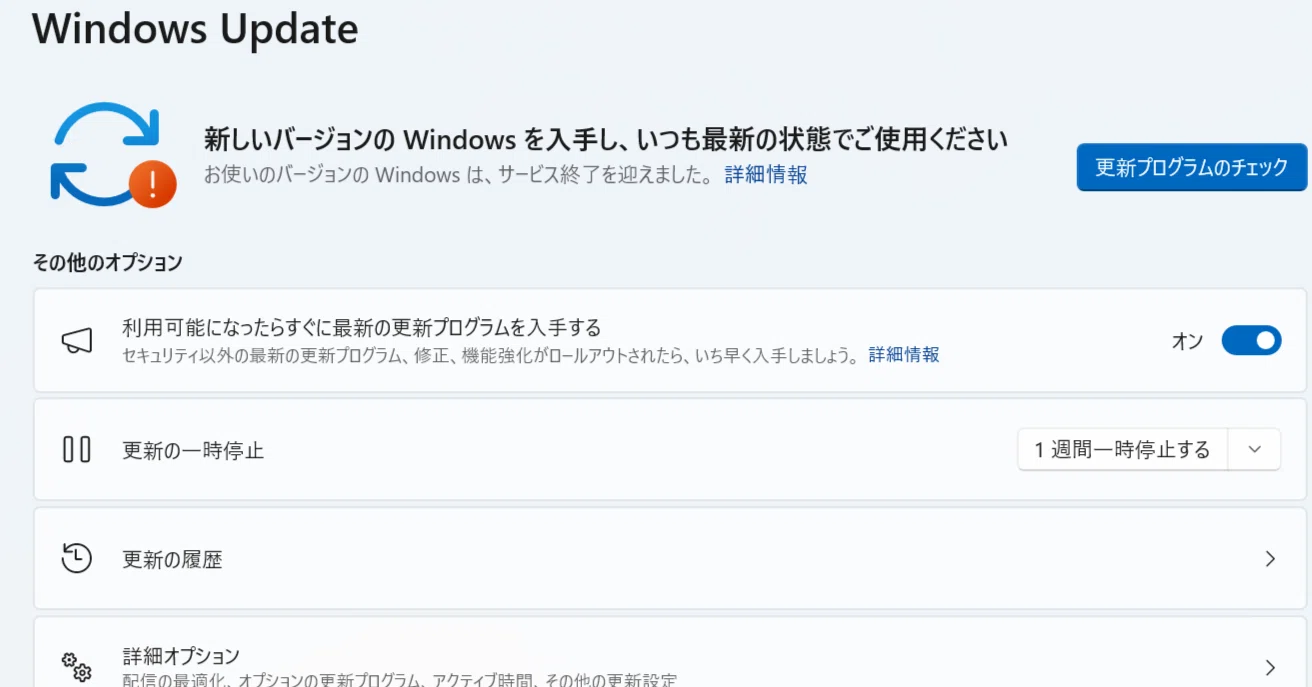The height and width of the screenshot is (687, 1312).
Task: Turn off the latest updates toggle
Action: (1251, 341)
